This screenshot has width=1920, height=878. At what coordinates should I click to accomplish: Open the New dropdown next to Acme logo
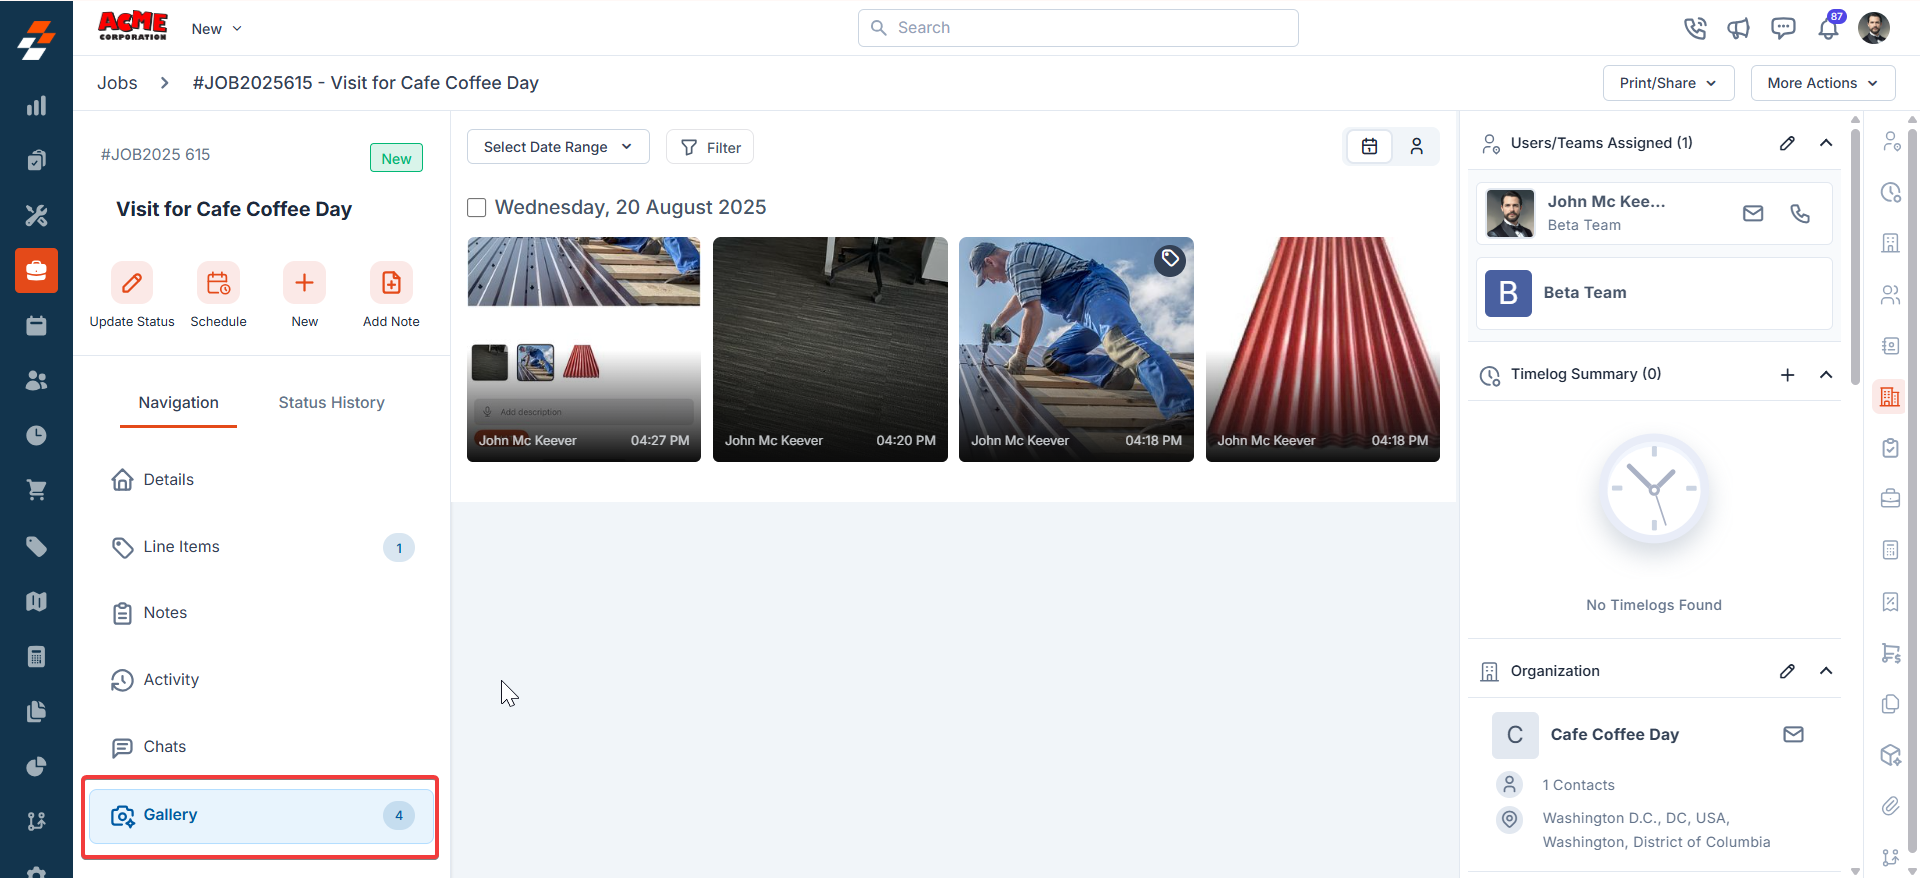217,29
